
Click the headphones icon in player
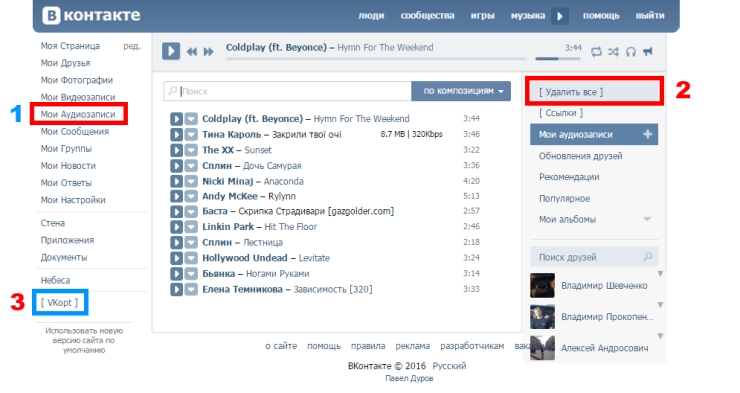pyautogui.click(x=631, y=51)
